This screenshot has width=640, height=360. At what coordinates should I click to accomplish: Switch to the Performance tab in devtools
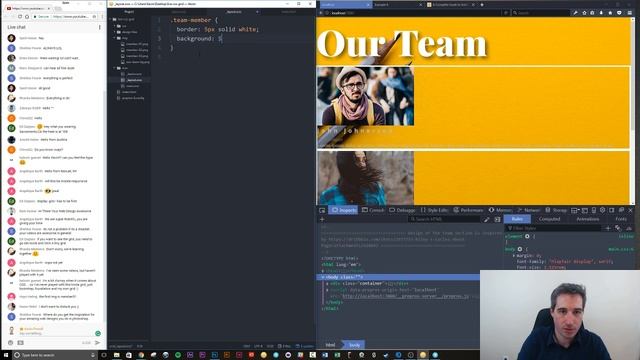pos(468,210)
